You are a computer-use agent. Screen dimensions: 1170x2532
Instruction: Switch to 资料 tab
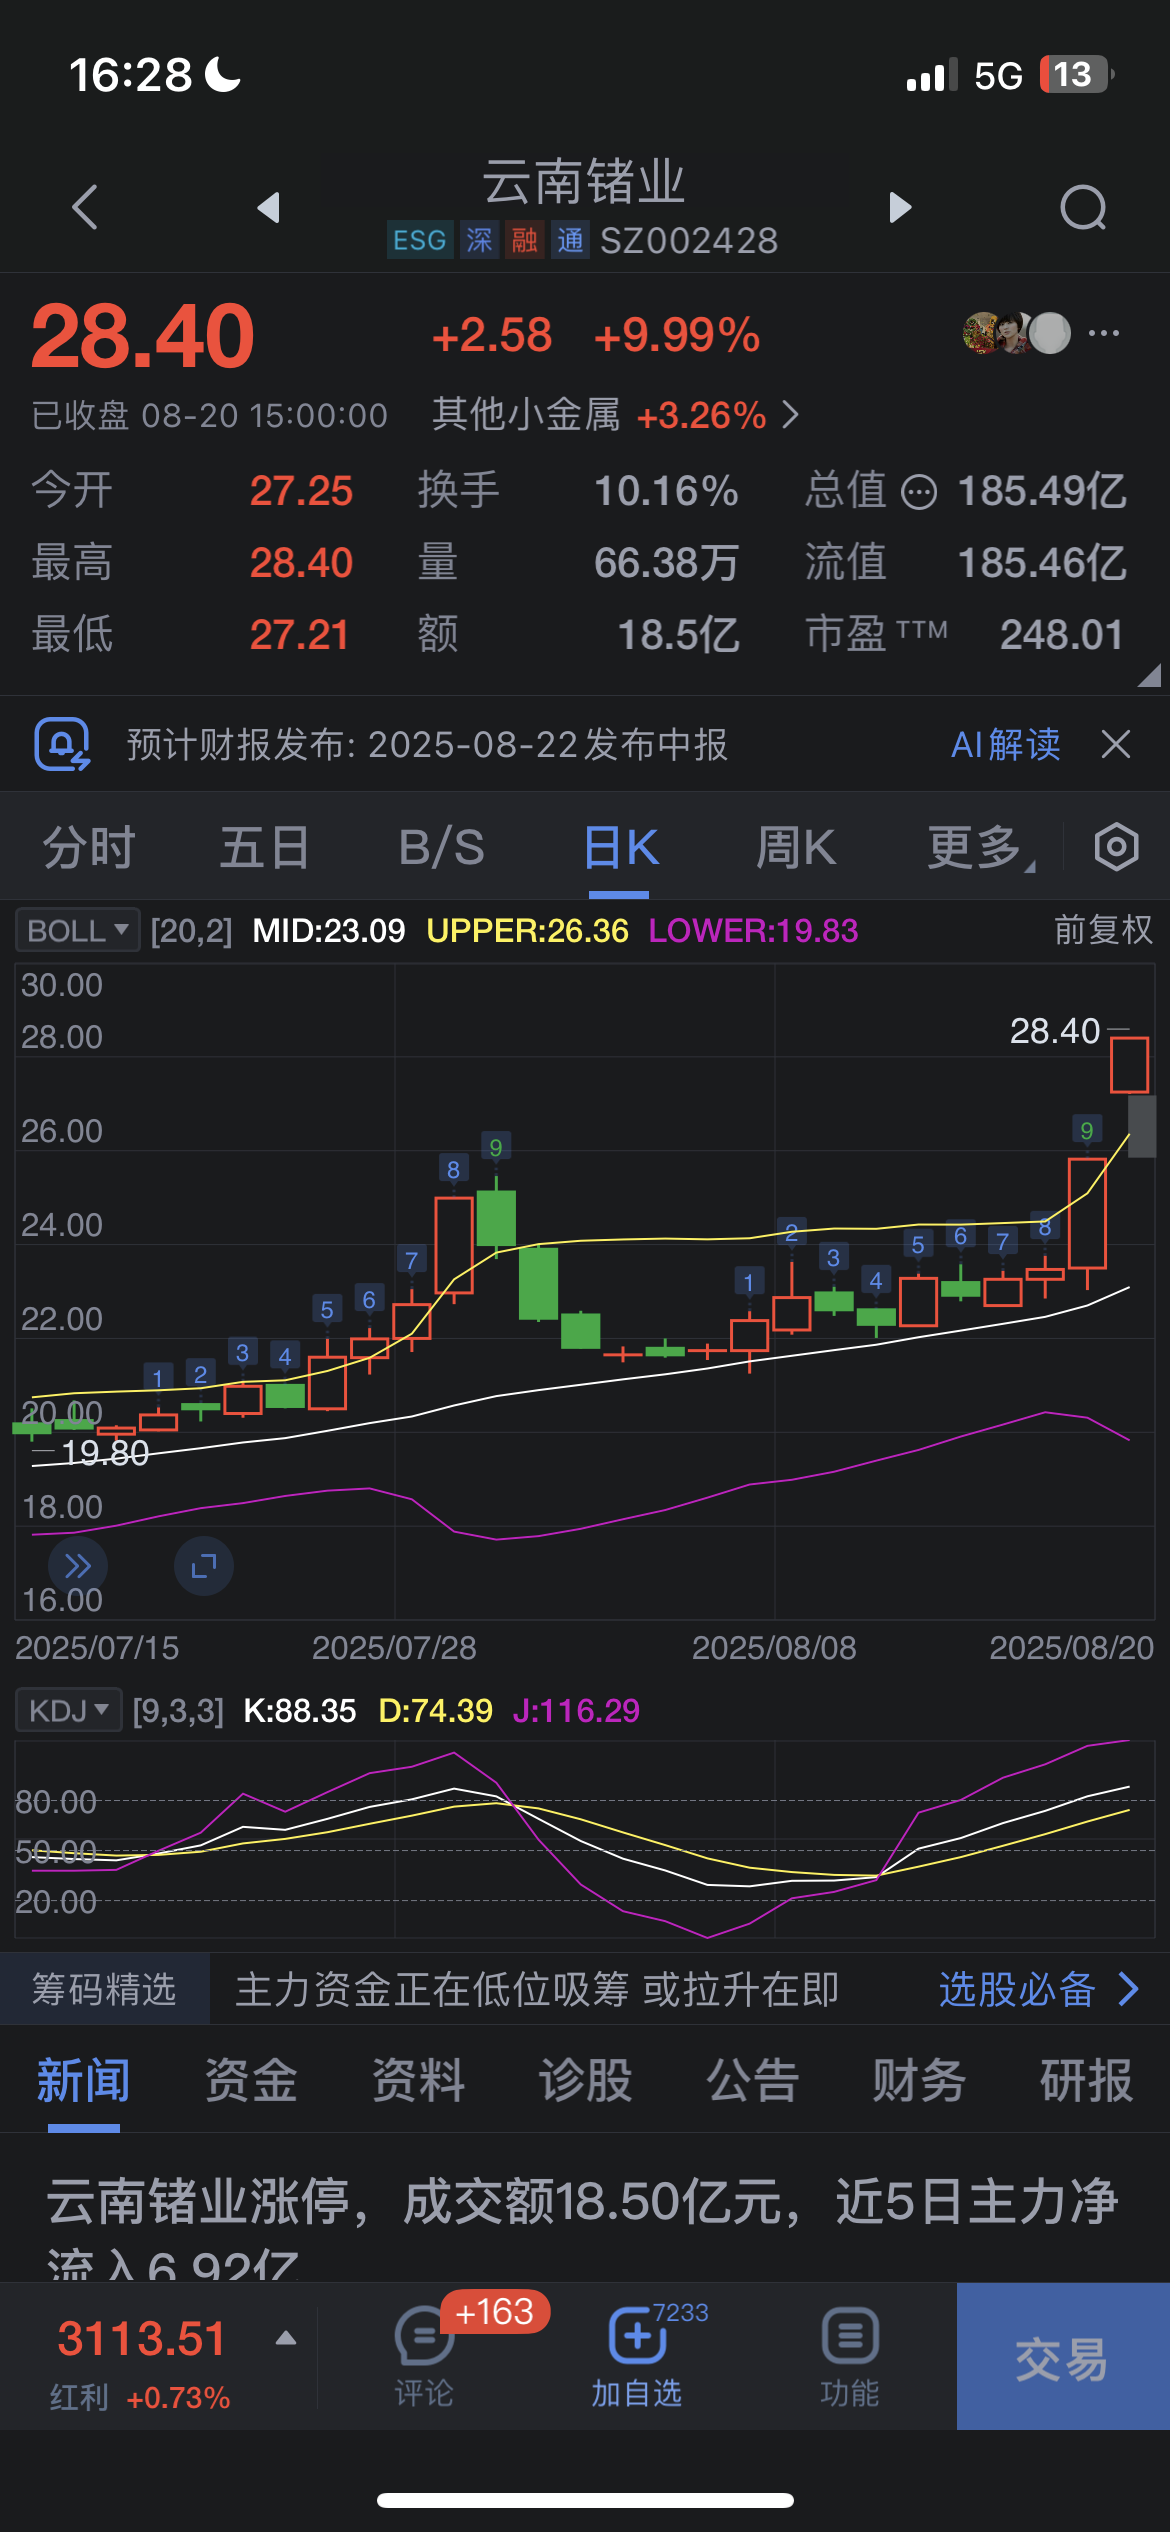tap(418, 2080)
